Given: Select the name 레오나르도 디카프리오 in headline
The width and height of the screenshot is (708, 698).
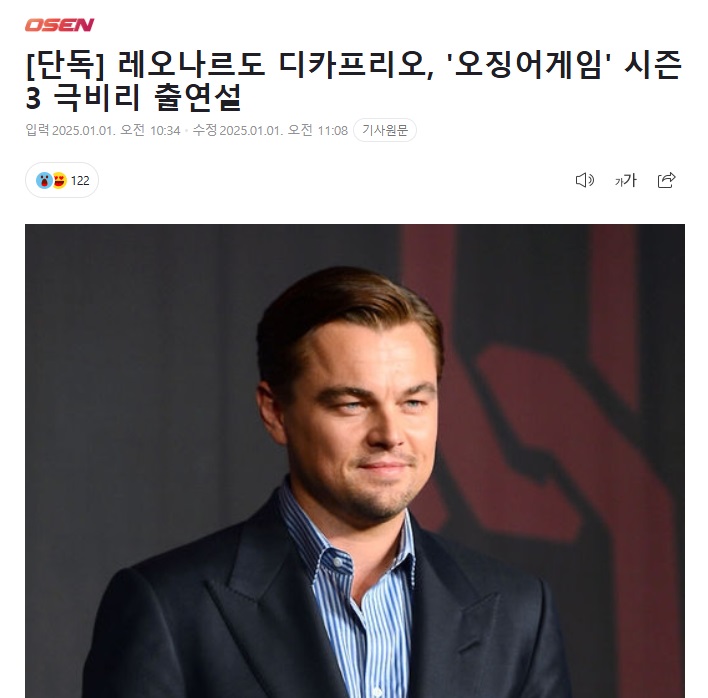Looking at the screenshot, I should click(x=275, y=64).
